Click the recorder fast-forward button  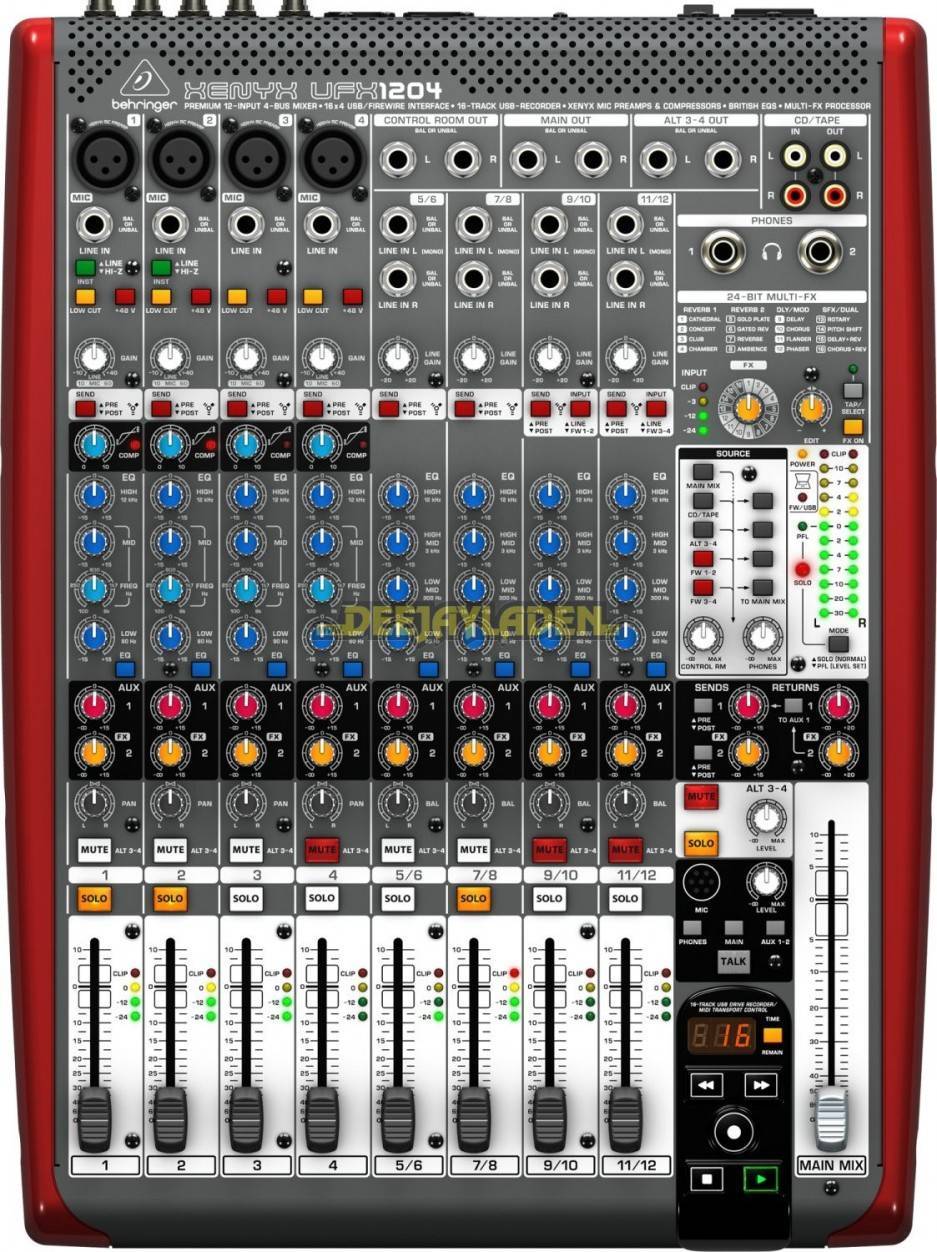(x=760, y=1086)
